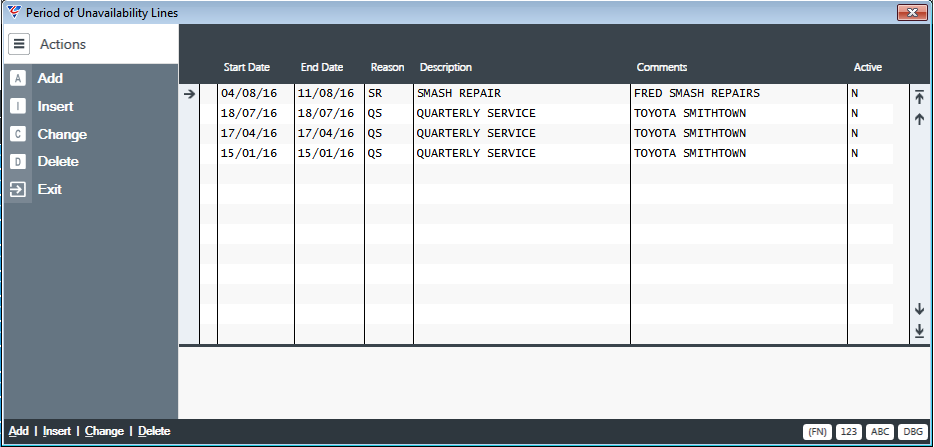
Task: Select QS reason in the 15/01/16 row
Action: (x=375, y=153)
